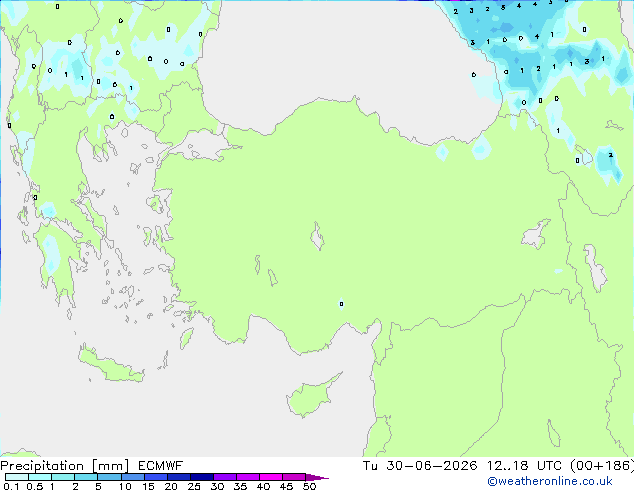The width and height of the screenshot is (634, 490).
Task: Click the legend value label 0.1
Action: 11,486
